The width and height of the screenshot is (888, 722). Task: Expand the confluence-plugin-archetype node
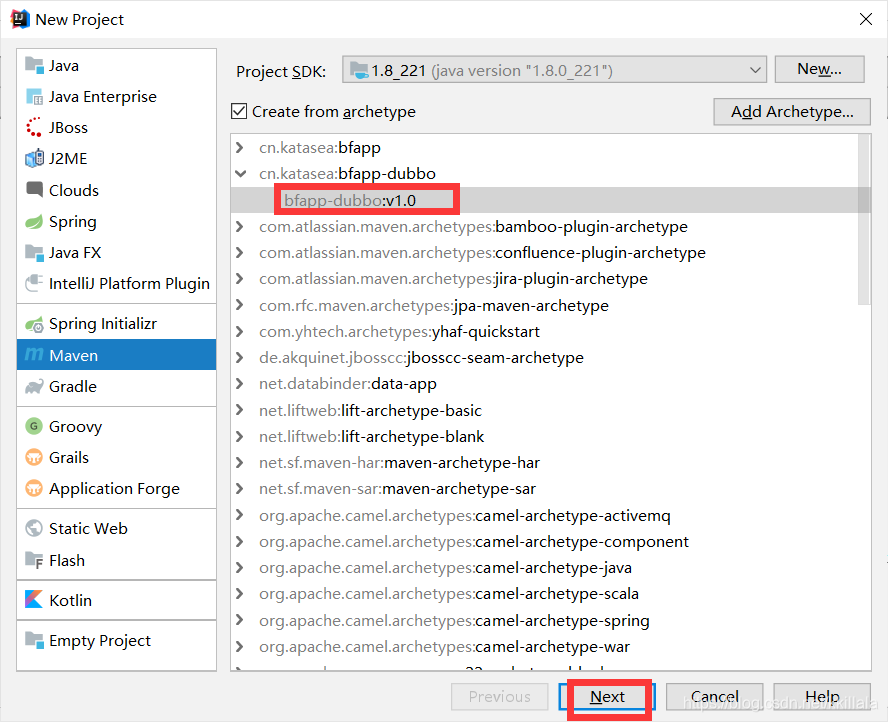tap(240, 253)
